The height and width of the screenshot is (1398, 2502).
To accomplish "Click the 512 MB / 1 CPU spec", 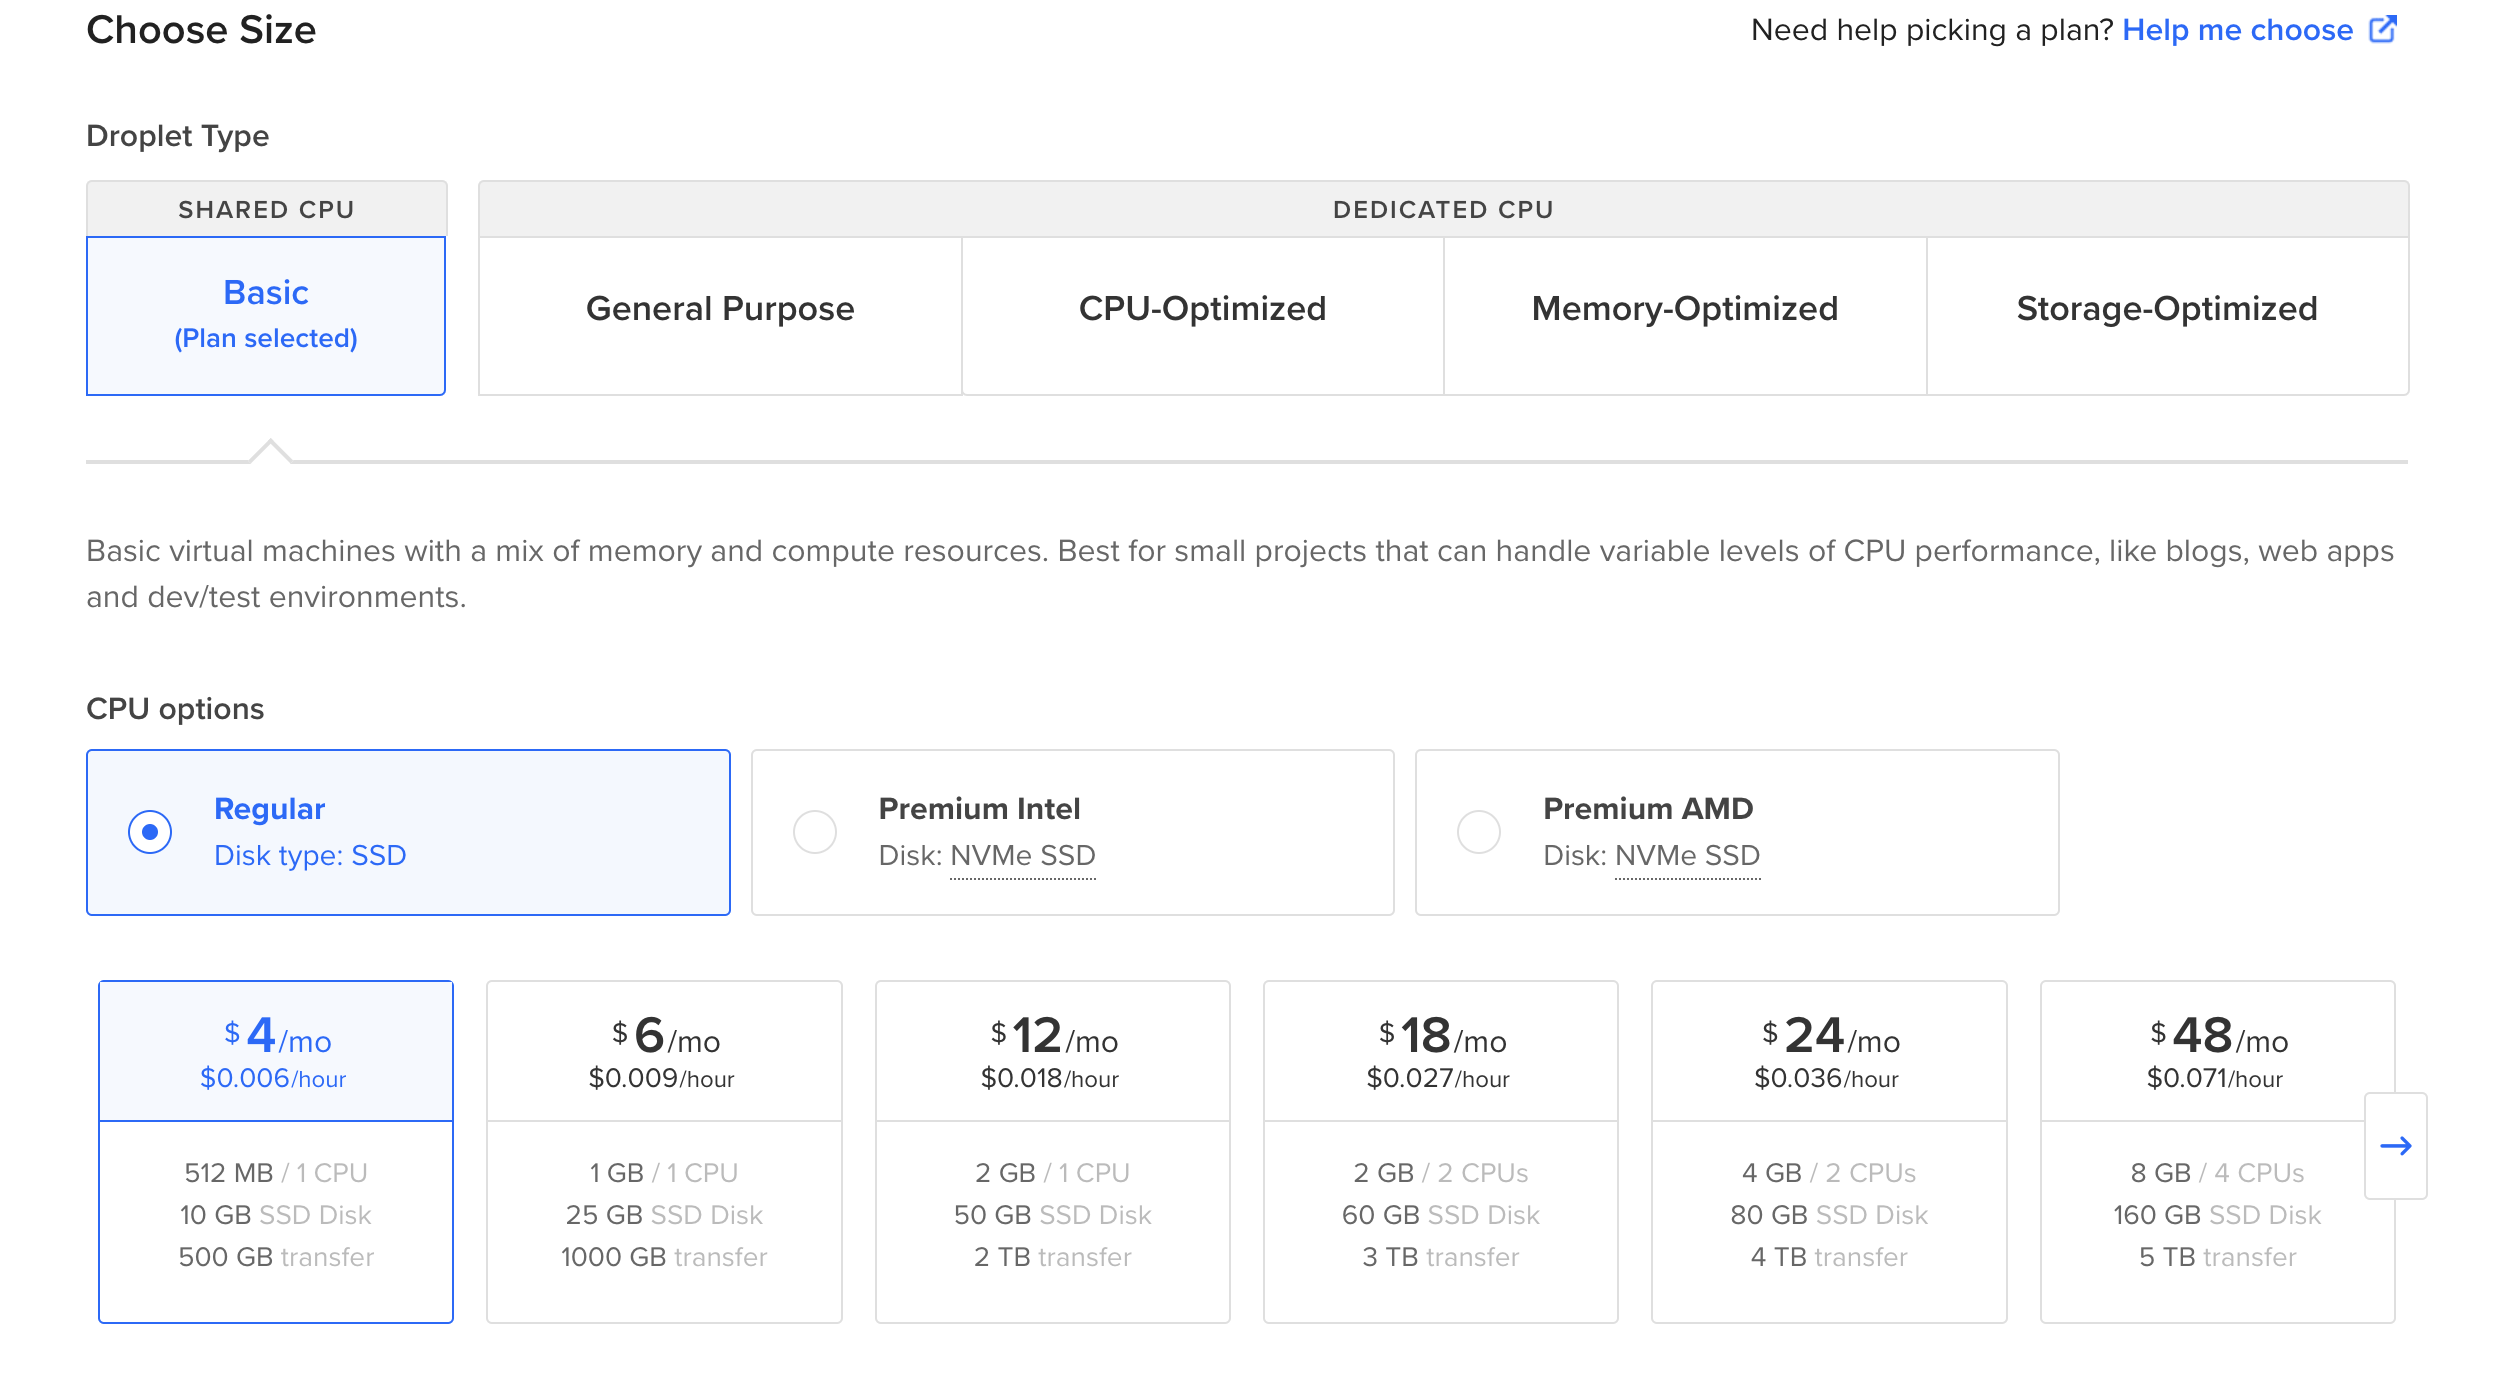I will 276,1173.
